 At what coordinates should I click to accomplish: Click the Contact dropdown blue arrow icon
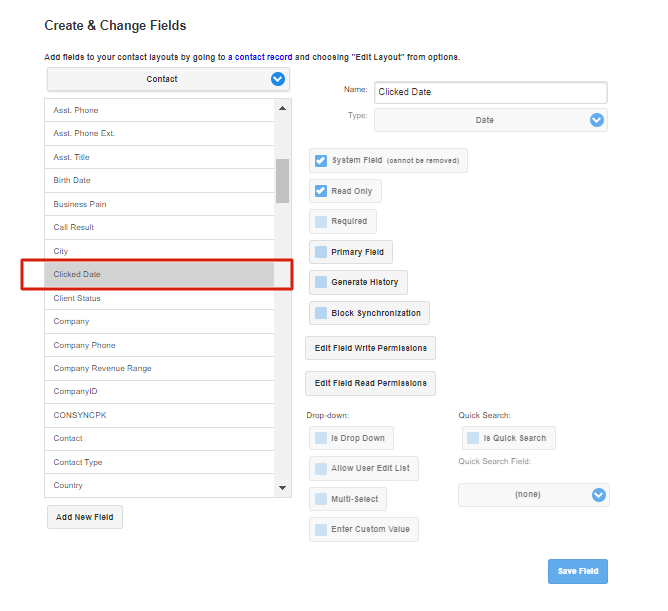pos(278,79)
